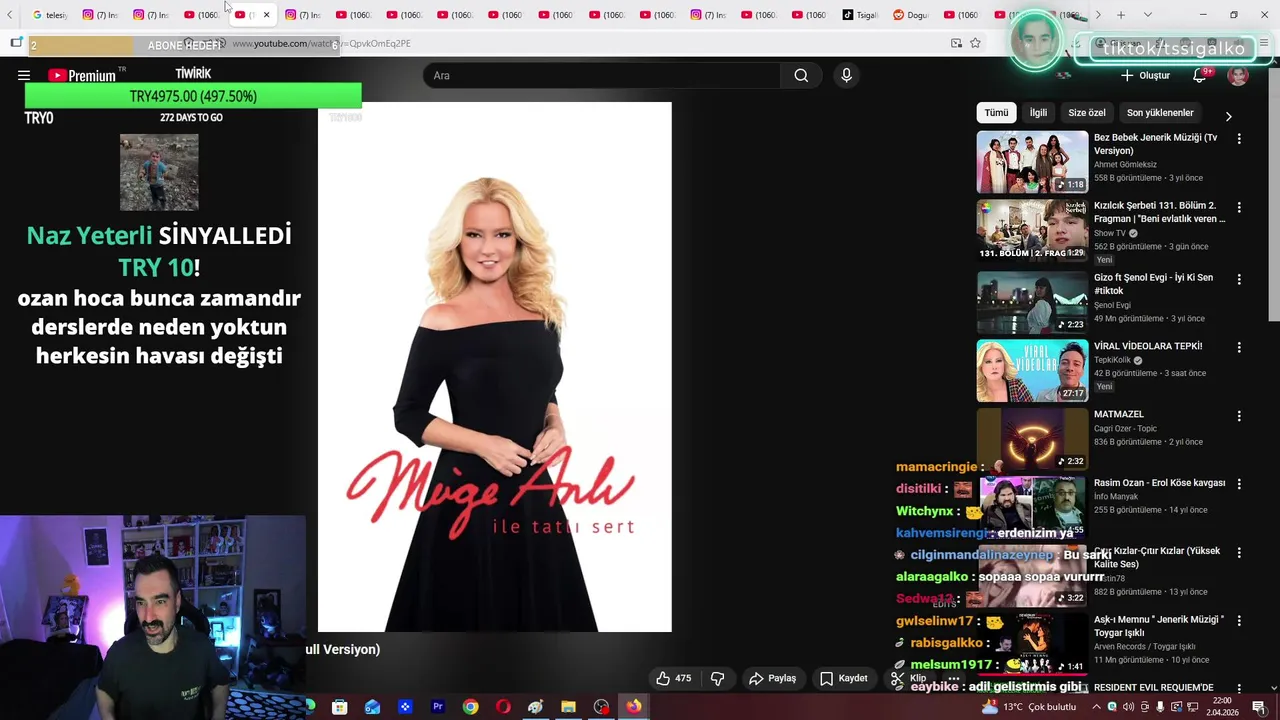Open Microsoft Store from the taskbar
This screenshot has width=1280, height=720.
click(x=340, y=707)
